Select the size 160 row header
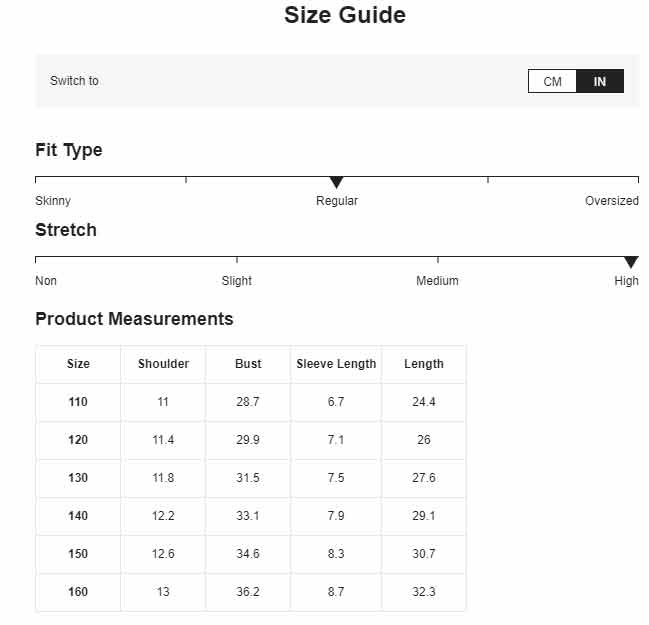Screen dimensions: 649x625 (78, 592)
